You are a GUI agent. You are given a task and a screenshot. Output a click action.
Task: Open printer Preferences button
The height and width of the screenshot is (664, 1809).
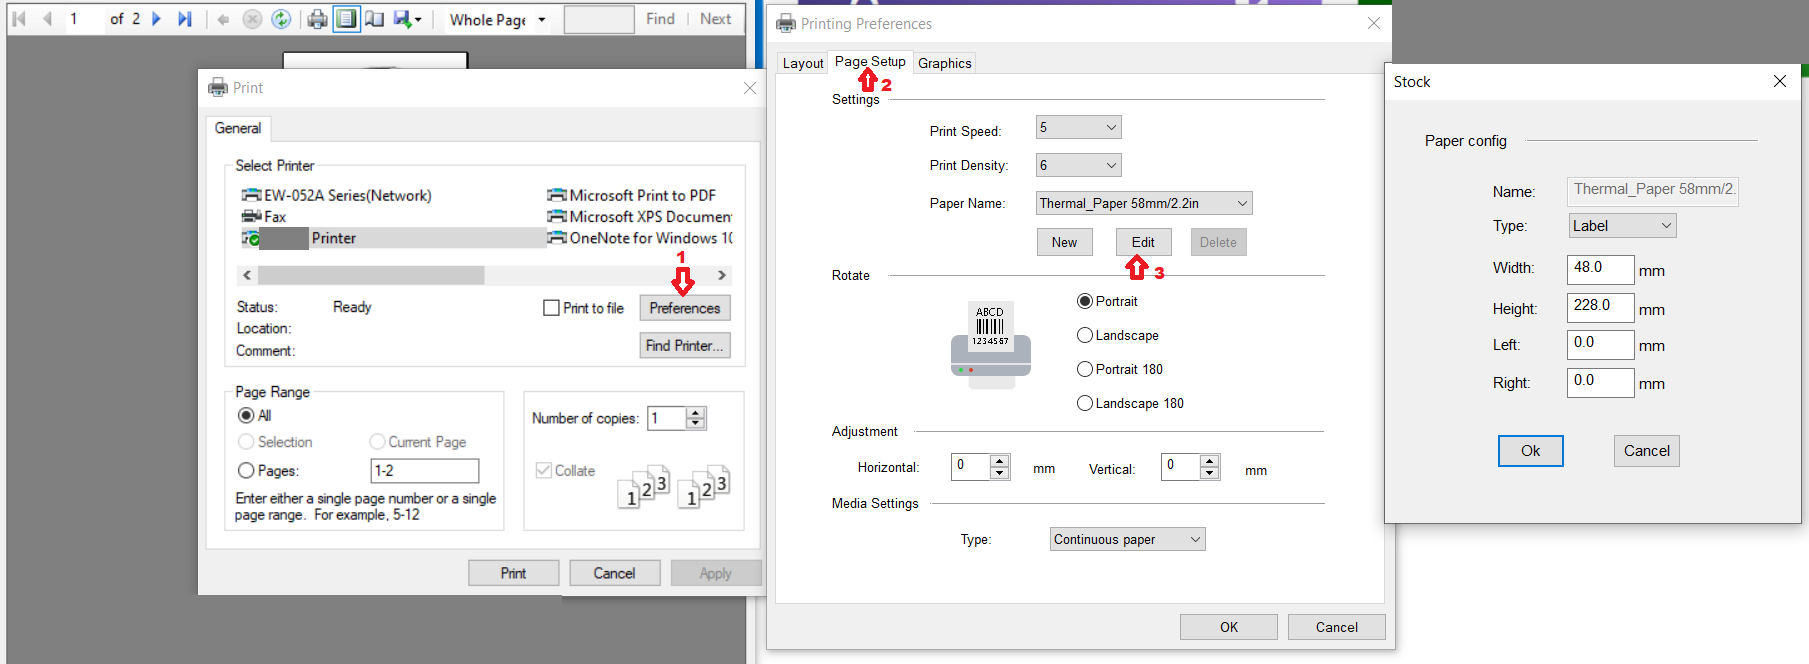click(x=685, y=308)
